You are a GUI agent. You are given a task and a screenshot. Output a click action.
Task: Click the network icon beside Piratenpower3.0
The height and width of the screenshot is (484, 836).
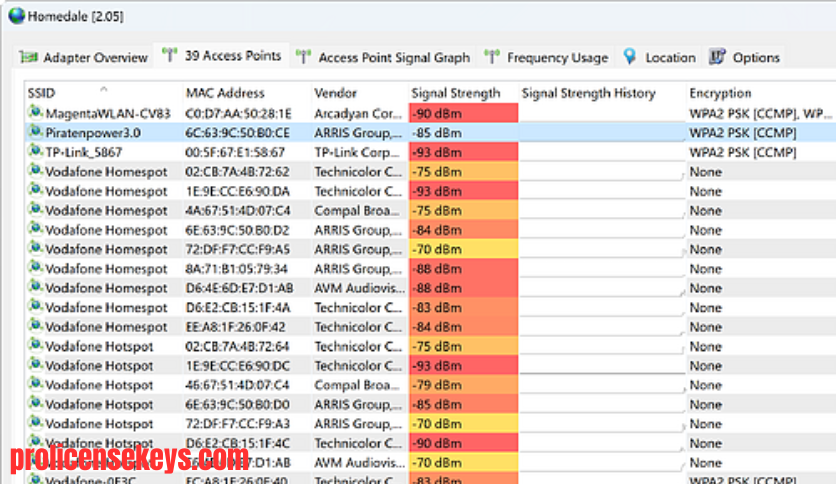(x=35, y=132)
